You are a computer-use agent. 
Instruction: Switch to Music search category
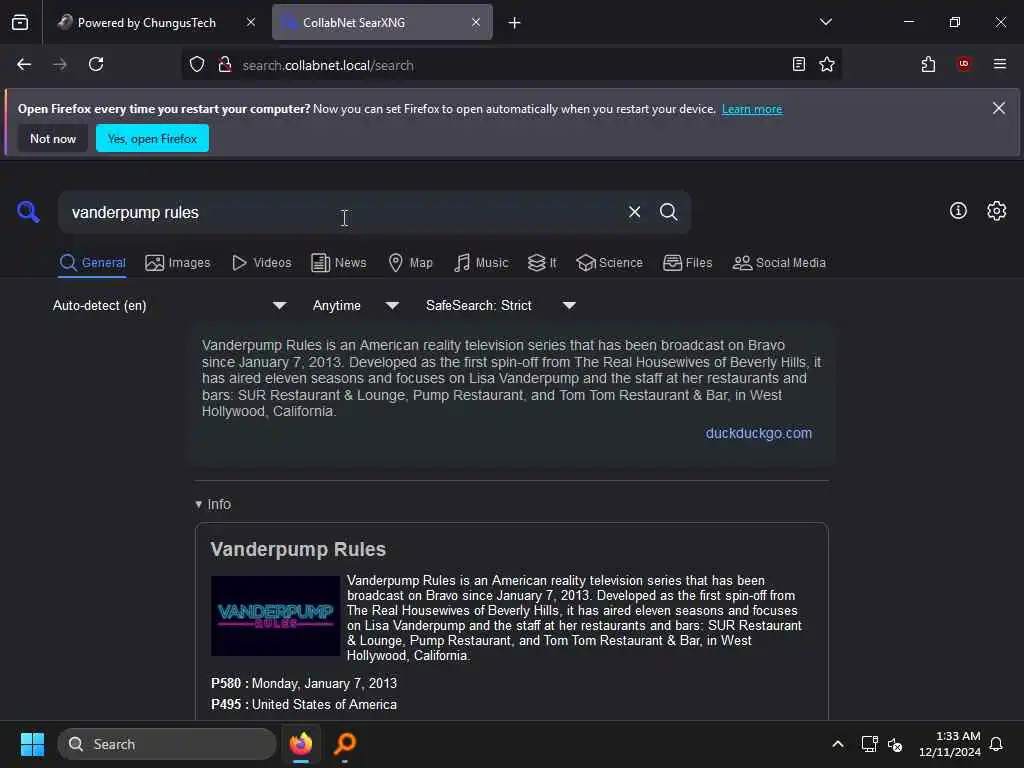481,263
